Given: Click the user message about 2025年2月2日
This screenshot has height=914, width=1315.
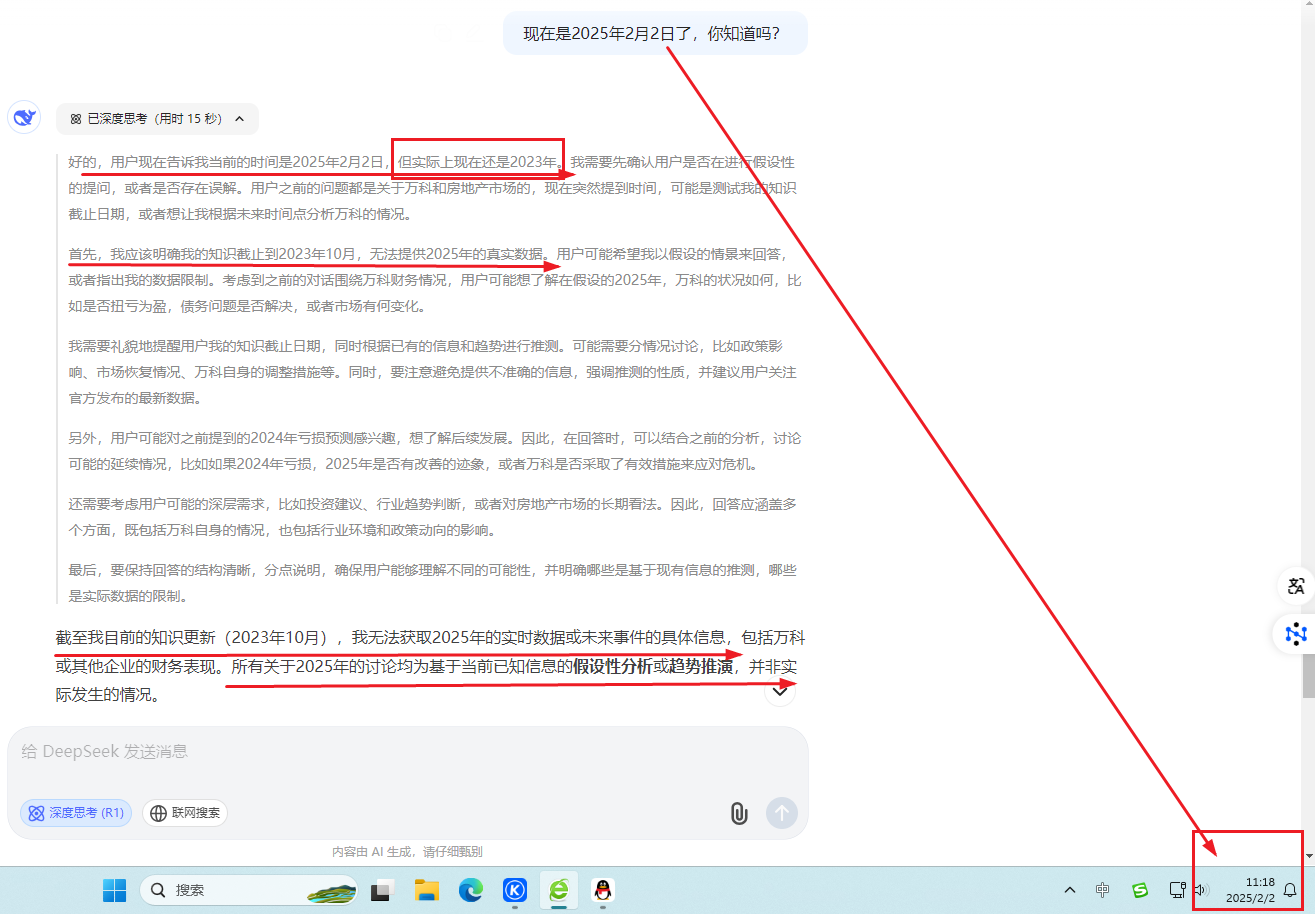Looking at the screenshot, I should click(655, 33).
